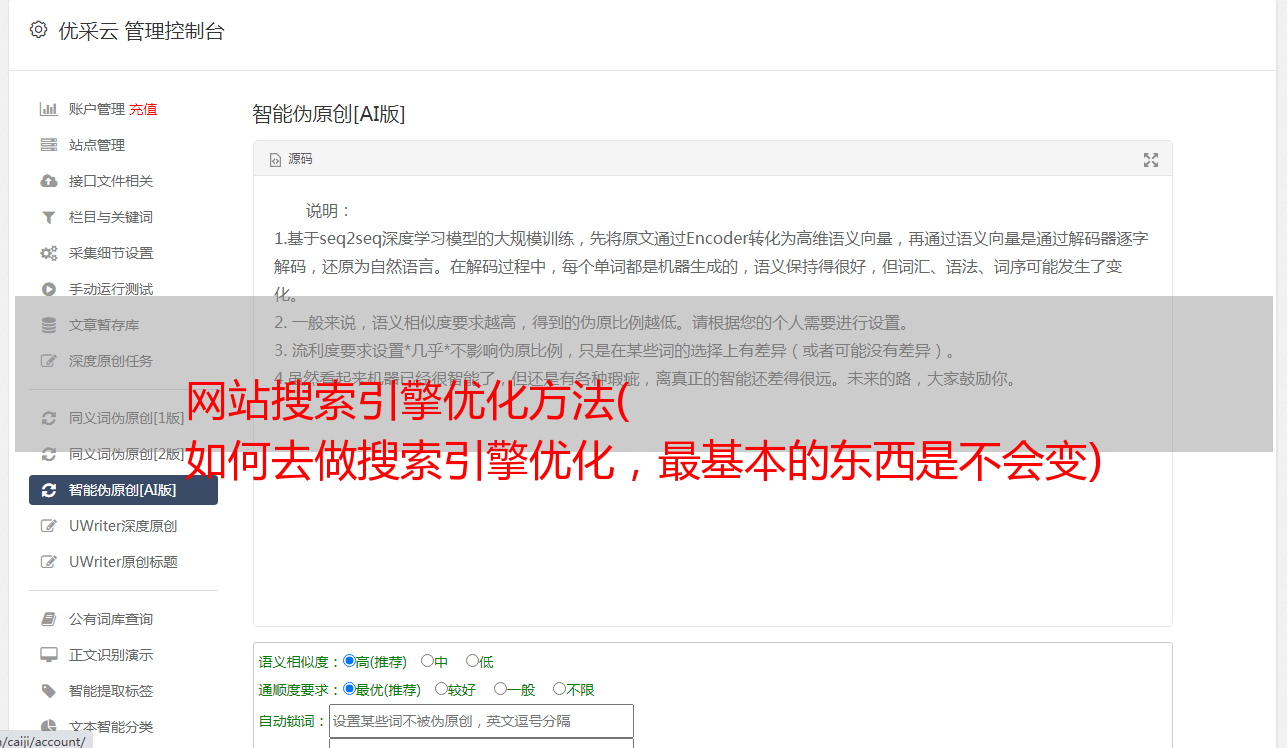Select 语义相似度 中 radio option
Viewport: 1287px width, 748px height.
tap(427, 661)
